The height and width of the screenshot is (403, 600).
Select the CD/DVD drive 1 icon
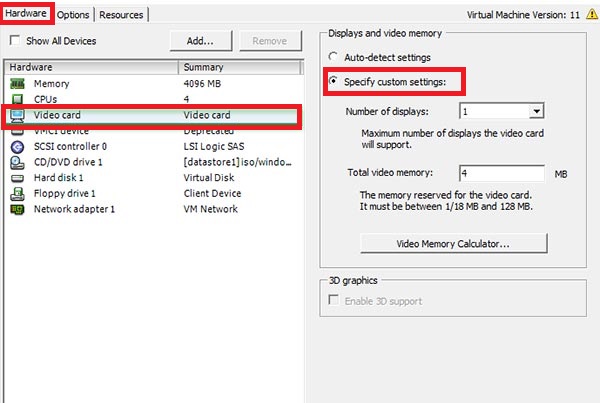[x=17, y=162]
